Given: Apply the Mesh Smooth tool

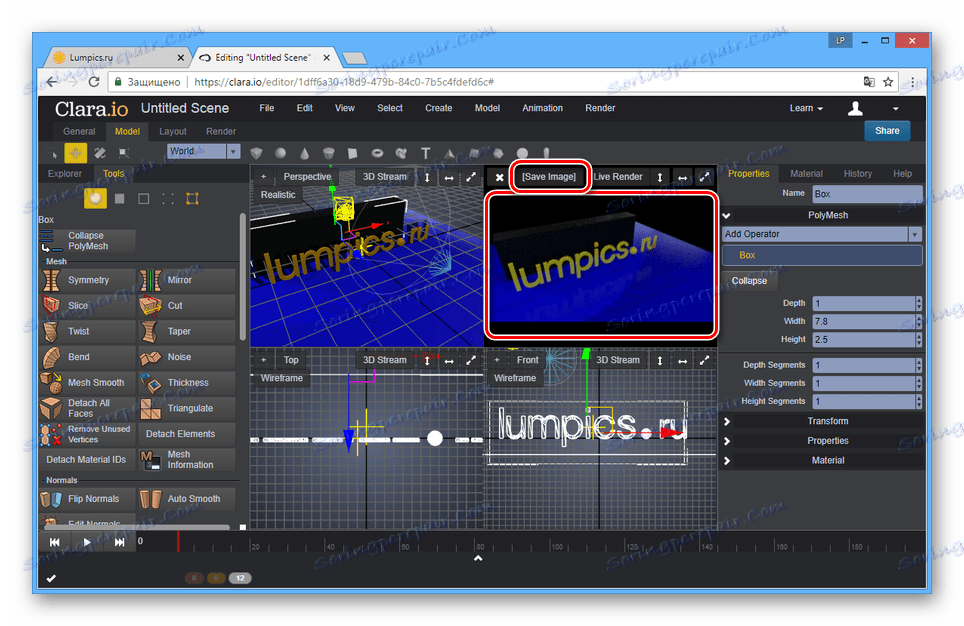Looking at the screenshot, I should click(87, 382).
